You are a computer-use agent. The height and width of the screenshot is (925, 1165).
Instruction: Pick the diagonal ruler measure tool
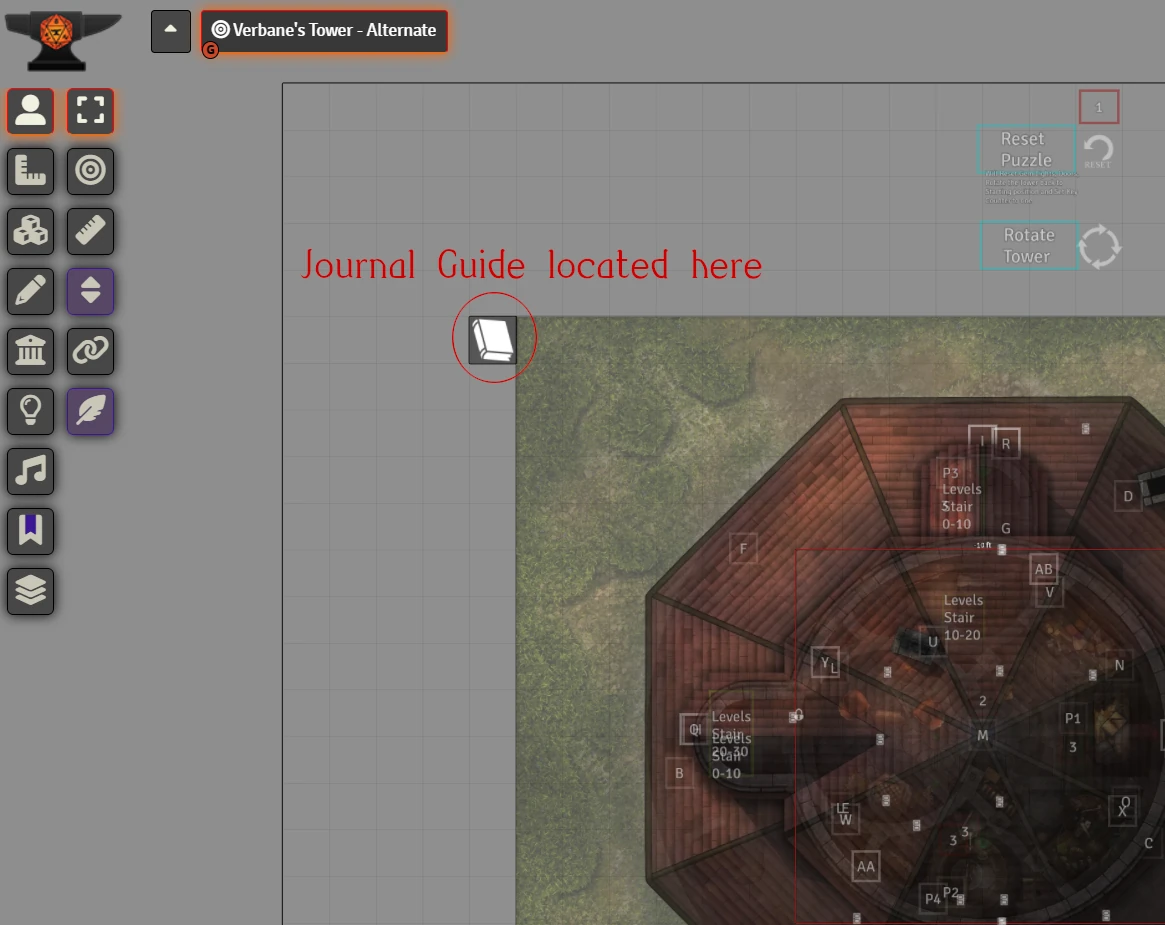click(91, 231)
